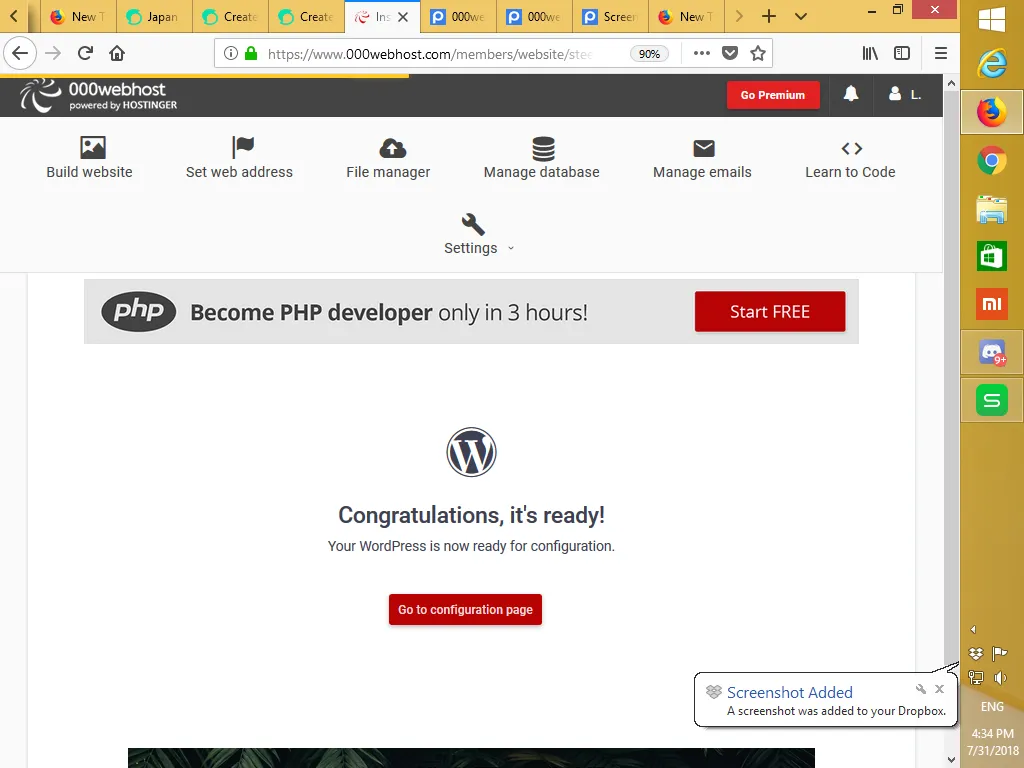The height and width of the screenshot is (768, 1024).
Task: Save page to Pocket
Action: tap(729, 53)
